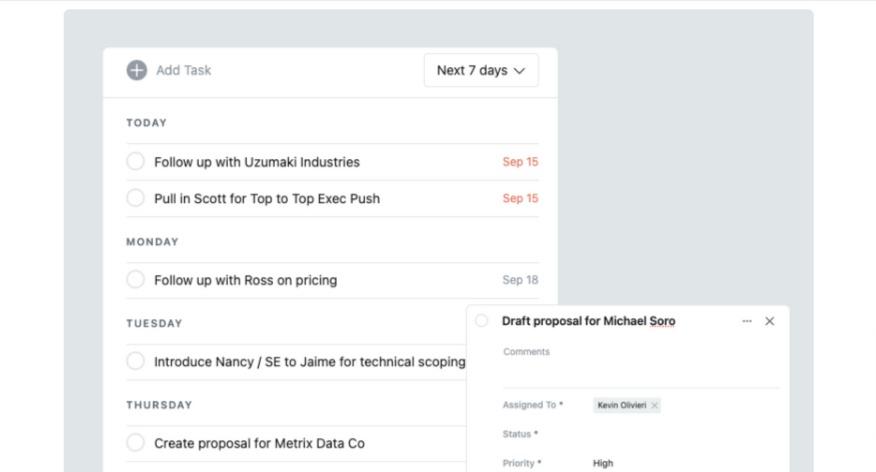This screenshot has width=876, height=472.
Task: Check off Pull in Scott task
Action: click(x=136, y=198)
